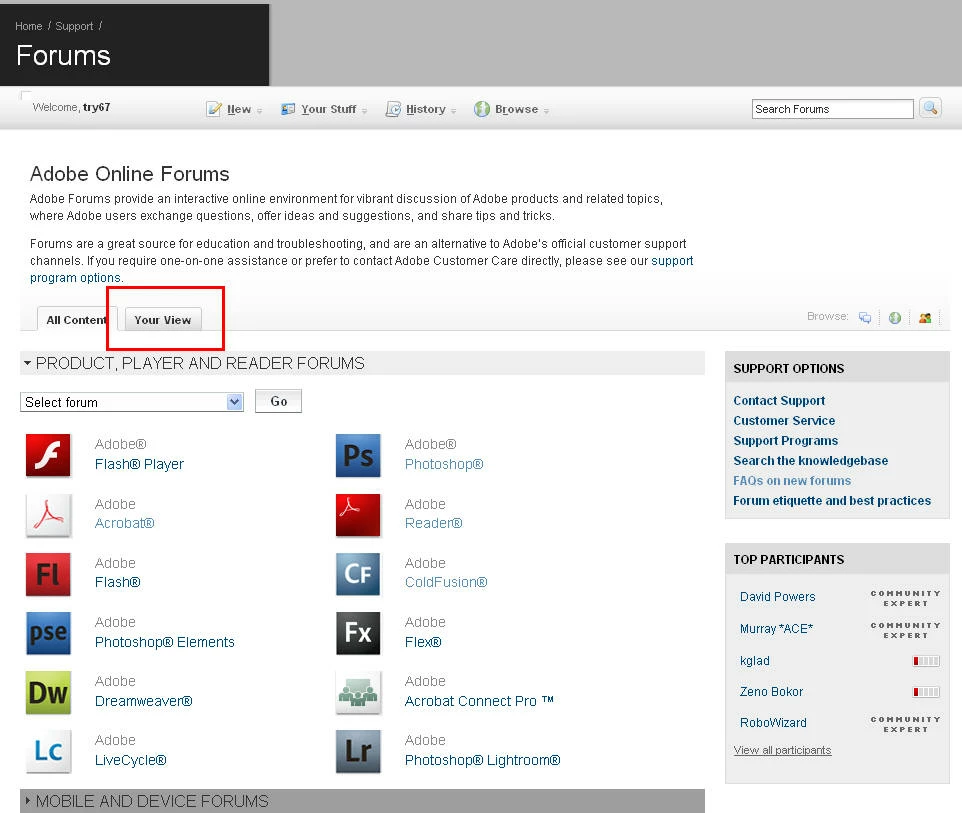The width and height of the screenshot is (962, 813).
Task: Open the Flex® forum text link
Action: [x=423, y=642]
